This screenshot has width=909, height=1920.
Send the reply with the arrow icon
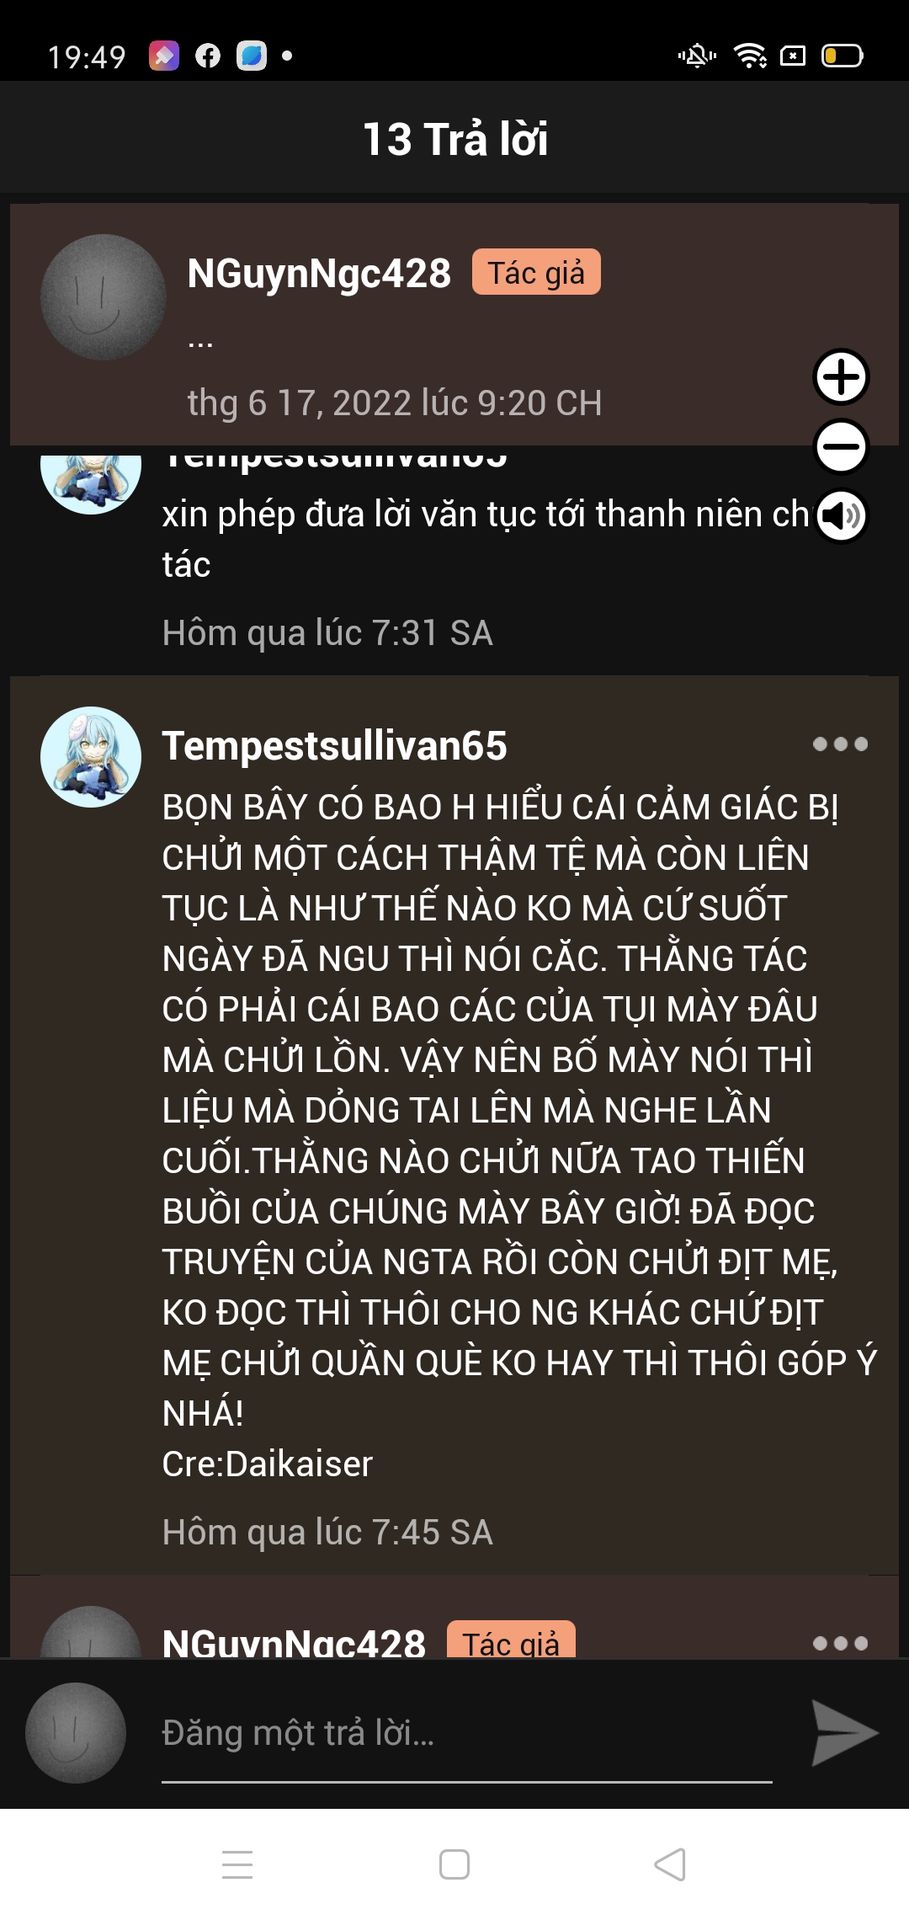(x=844, y=1732)
